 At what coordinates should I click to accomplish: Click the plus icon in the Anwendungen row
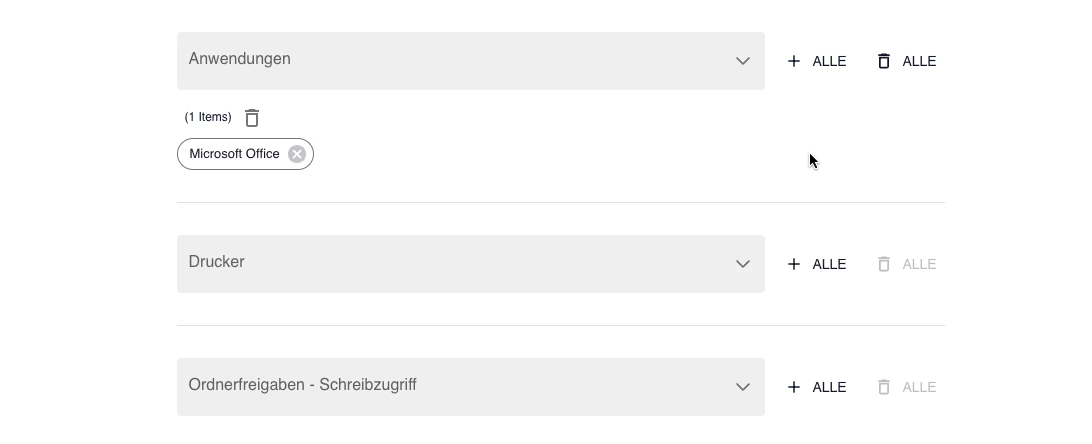point(793,61)
